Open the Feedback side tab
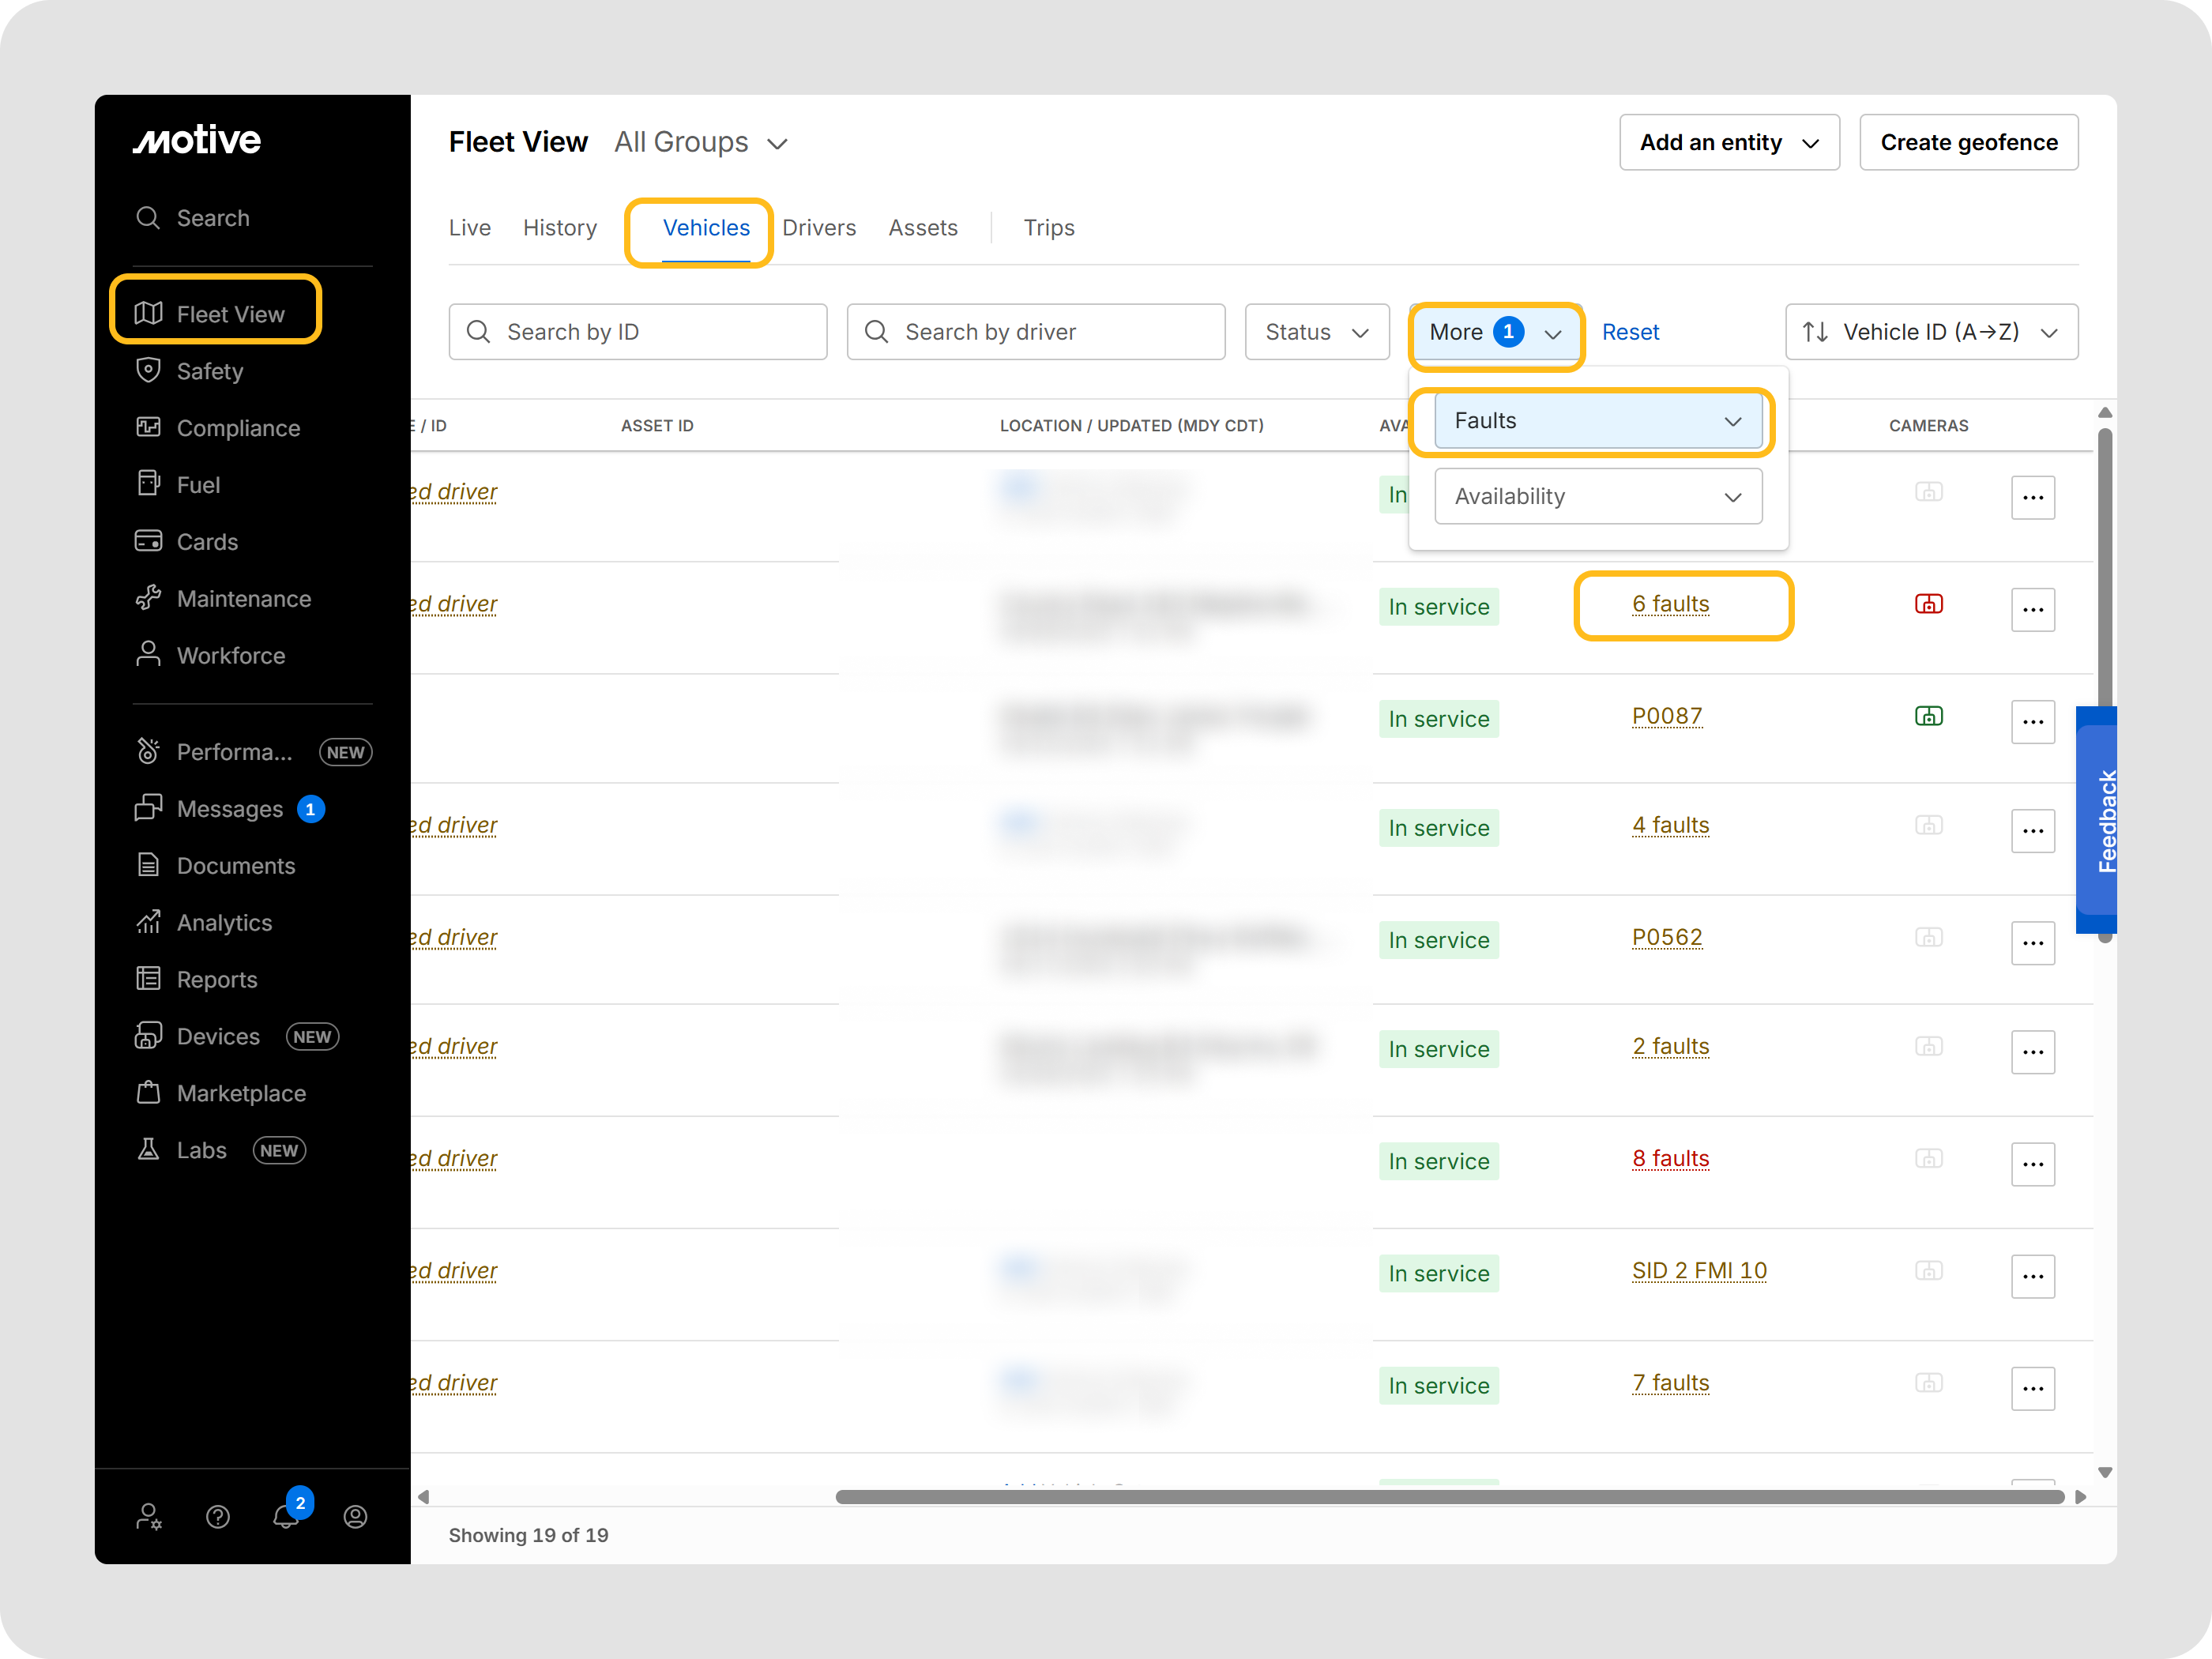 (2096, 820)
